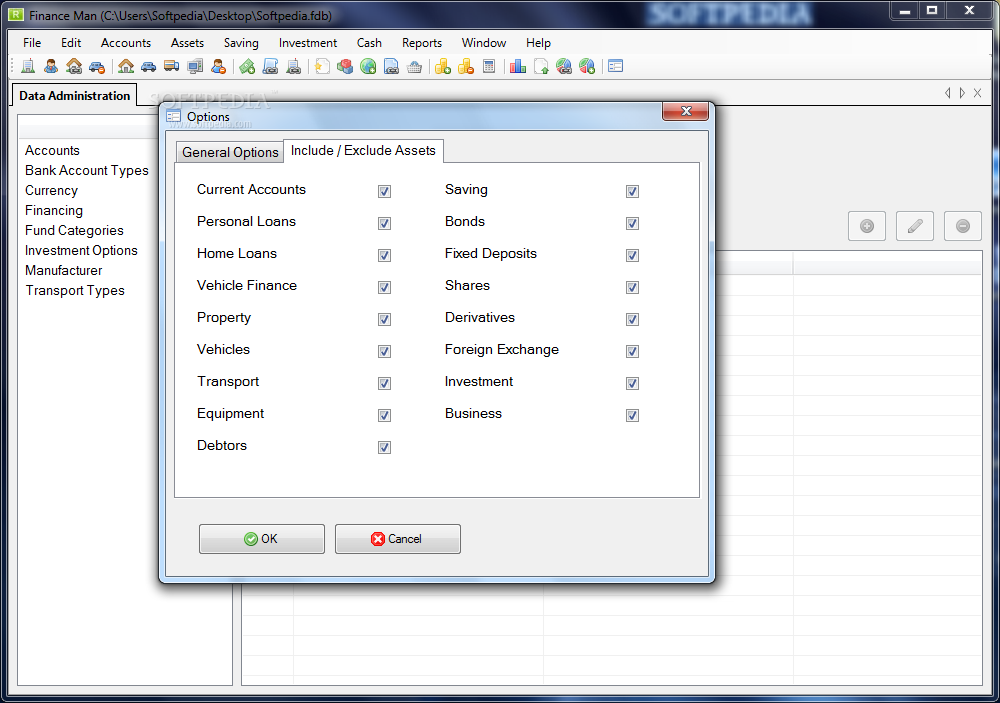
Task: Click the office building toolbar icon
Action: click(28, 66)
